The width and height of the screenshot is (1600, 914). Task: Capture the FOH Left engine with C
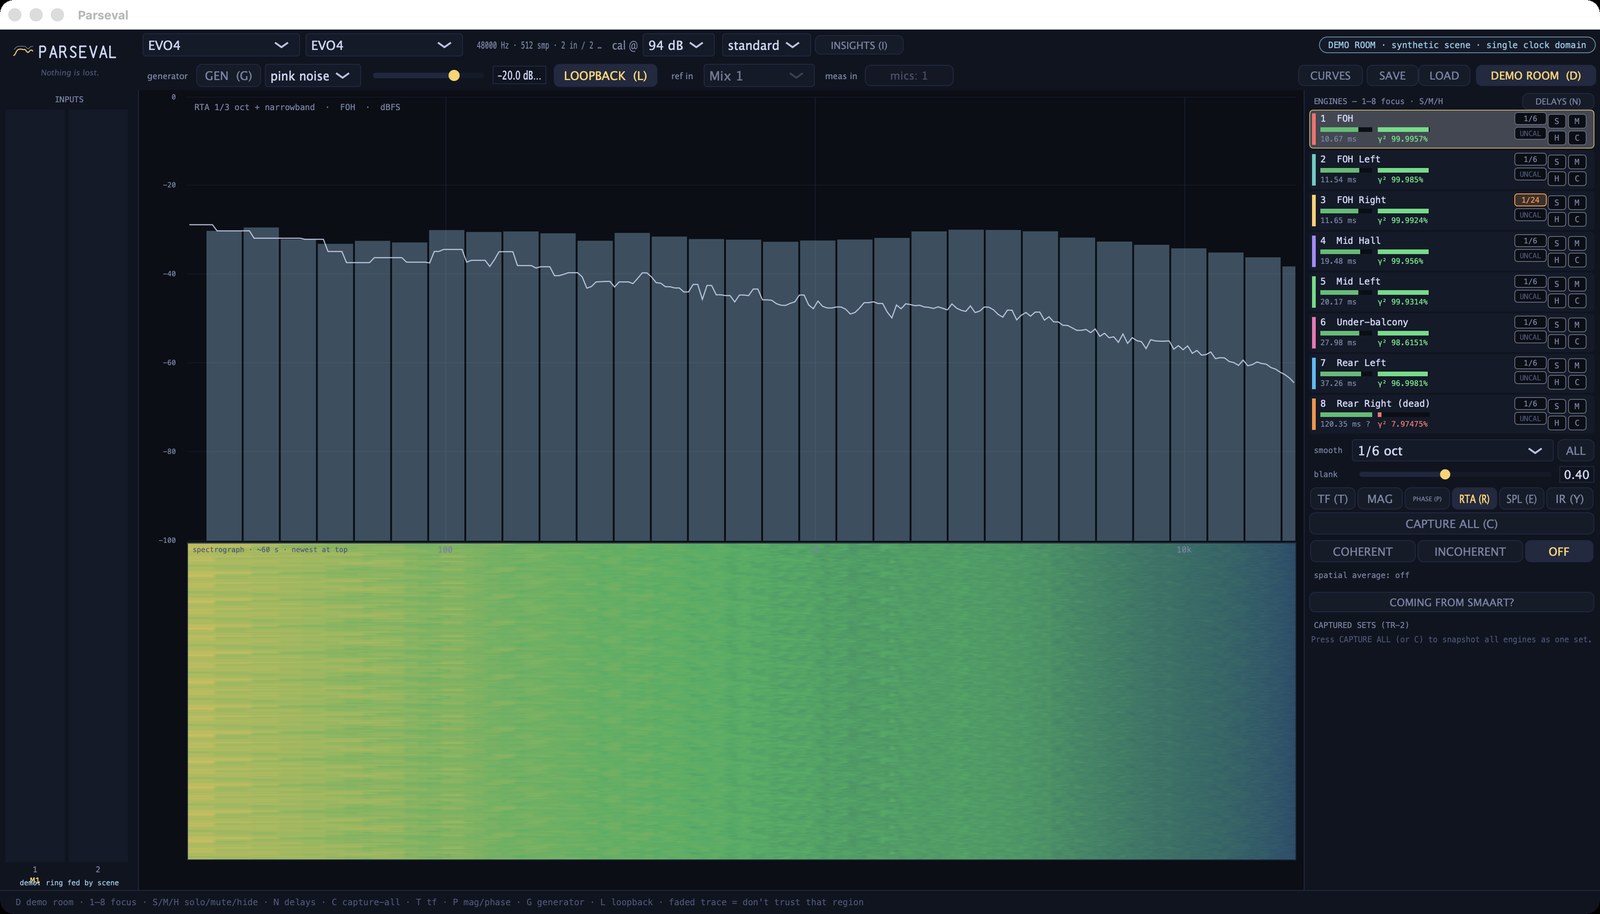point(1577,178)
